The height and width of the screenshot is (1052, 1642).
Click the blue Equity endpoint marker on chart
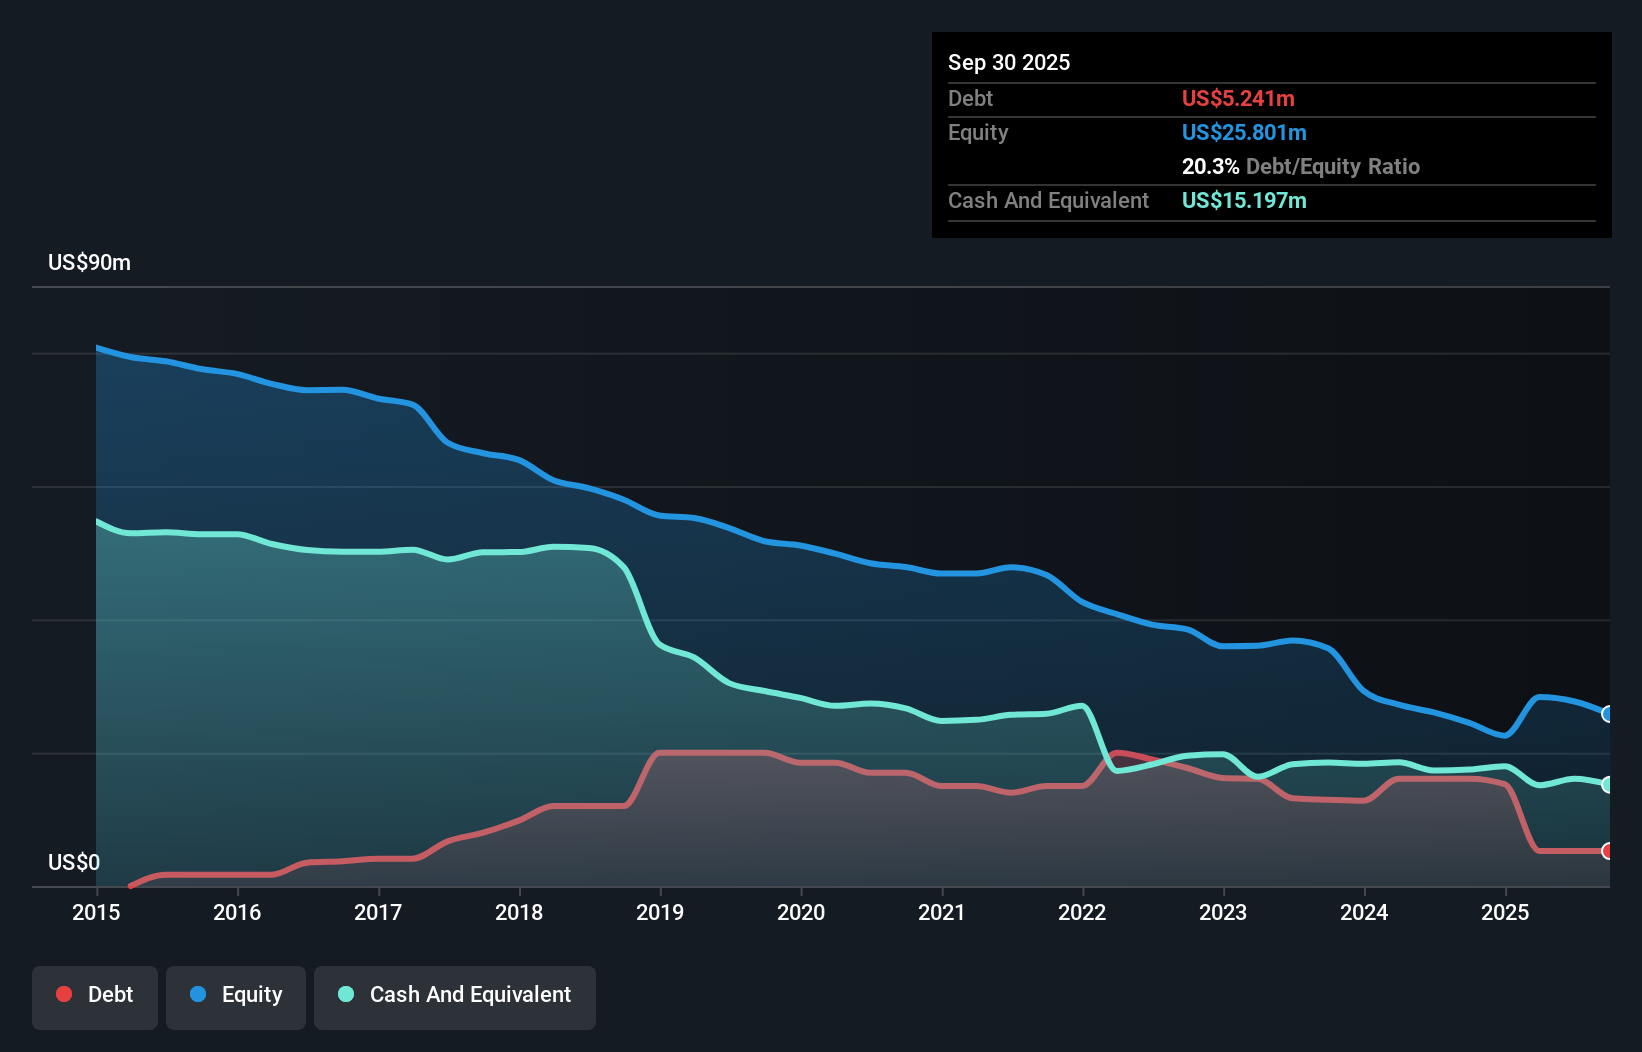1608,715
